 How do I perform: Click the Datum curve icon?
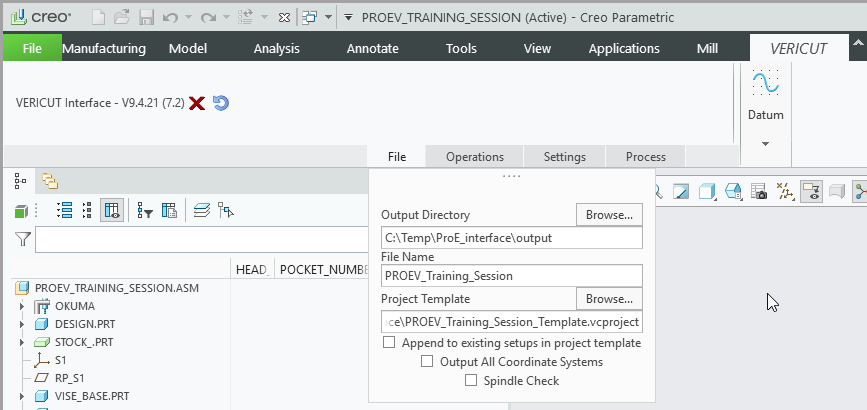766,83
